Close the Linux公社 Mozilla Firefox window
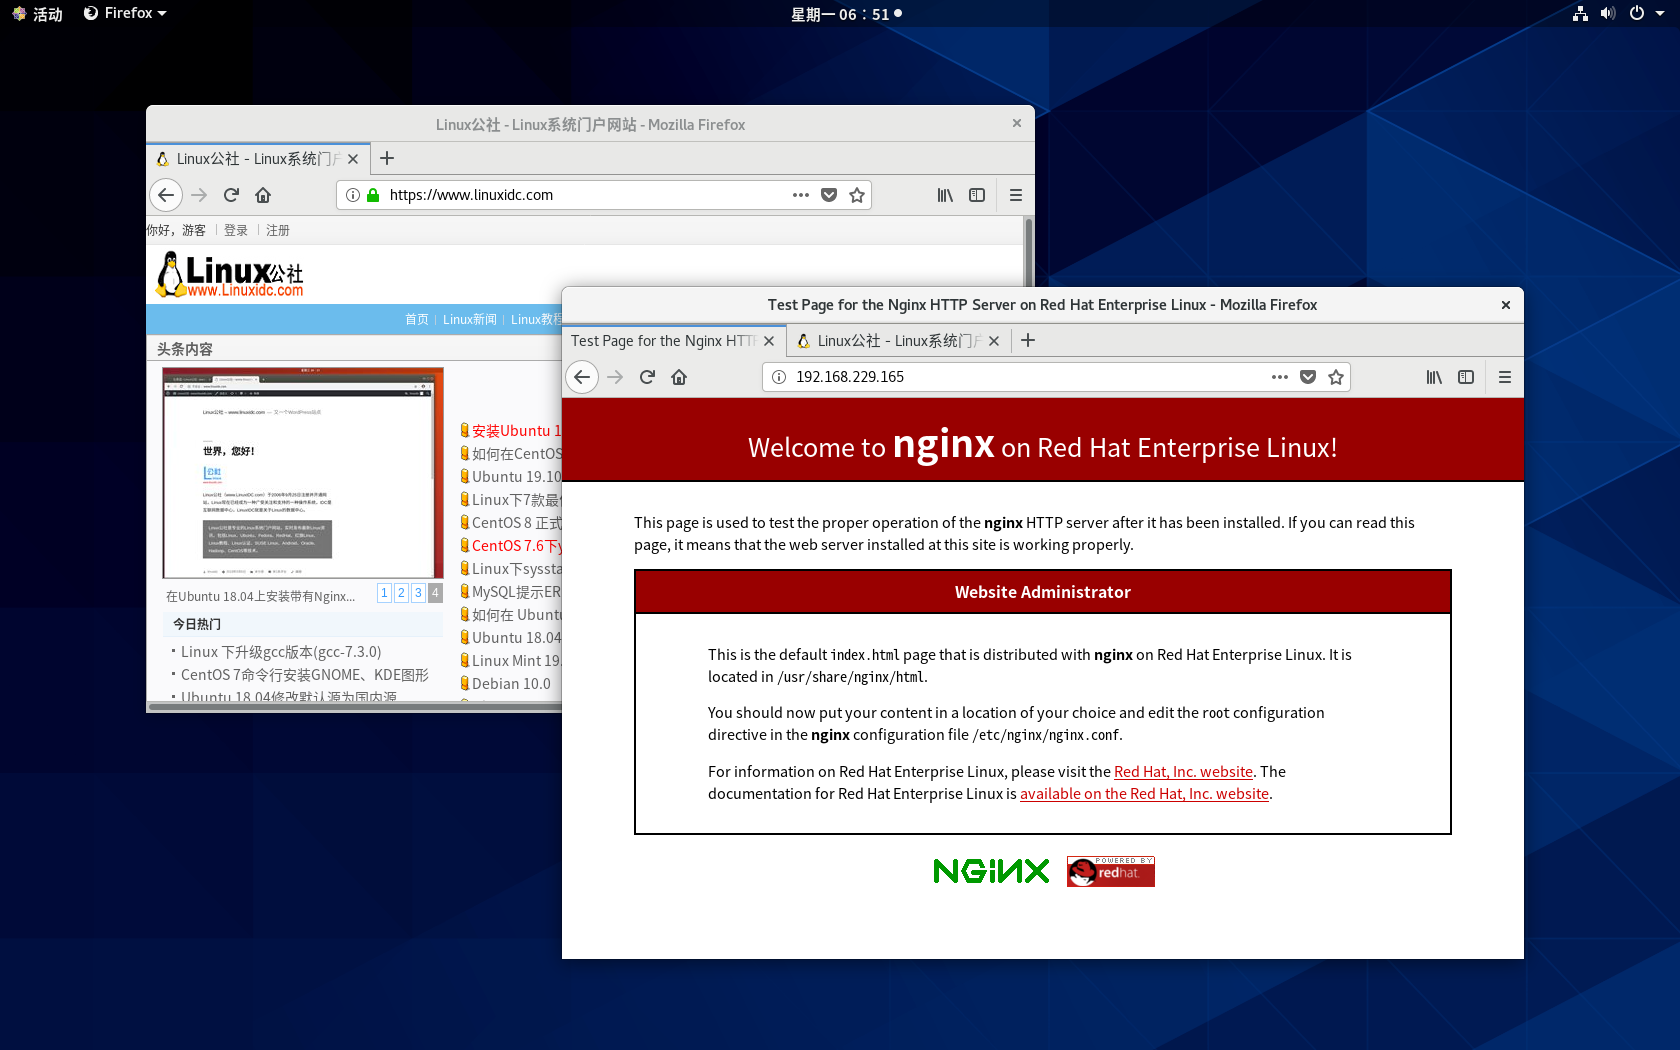 (1017, 123)
